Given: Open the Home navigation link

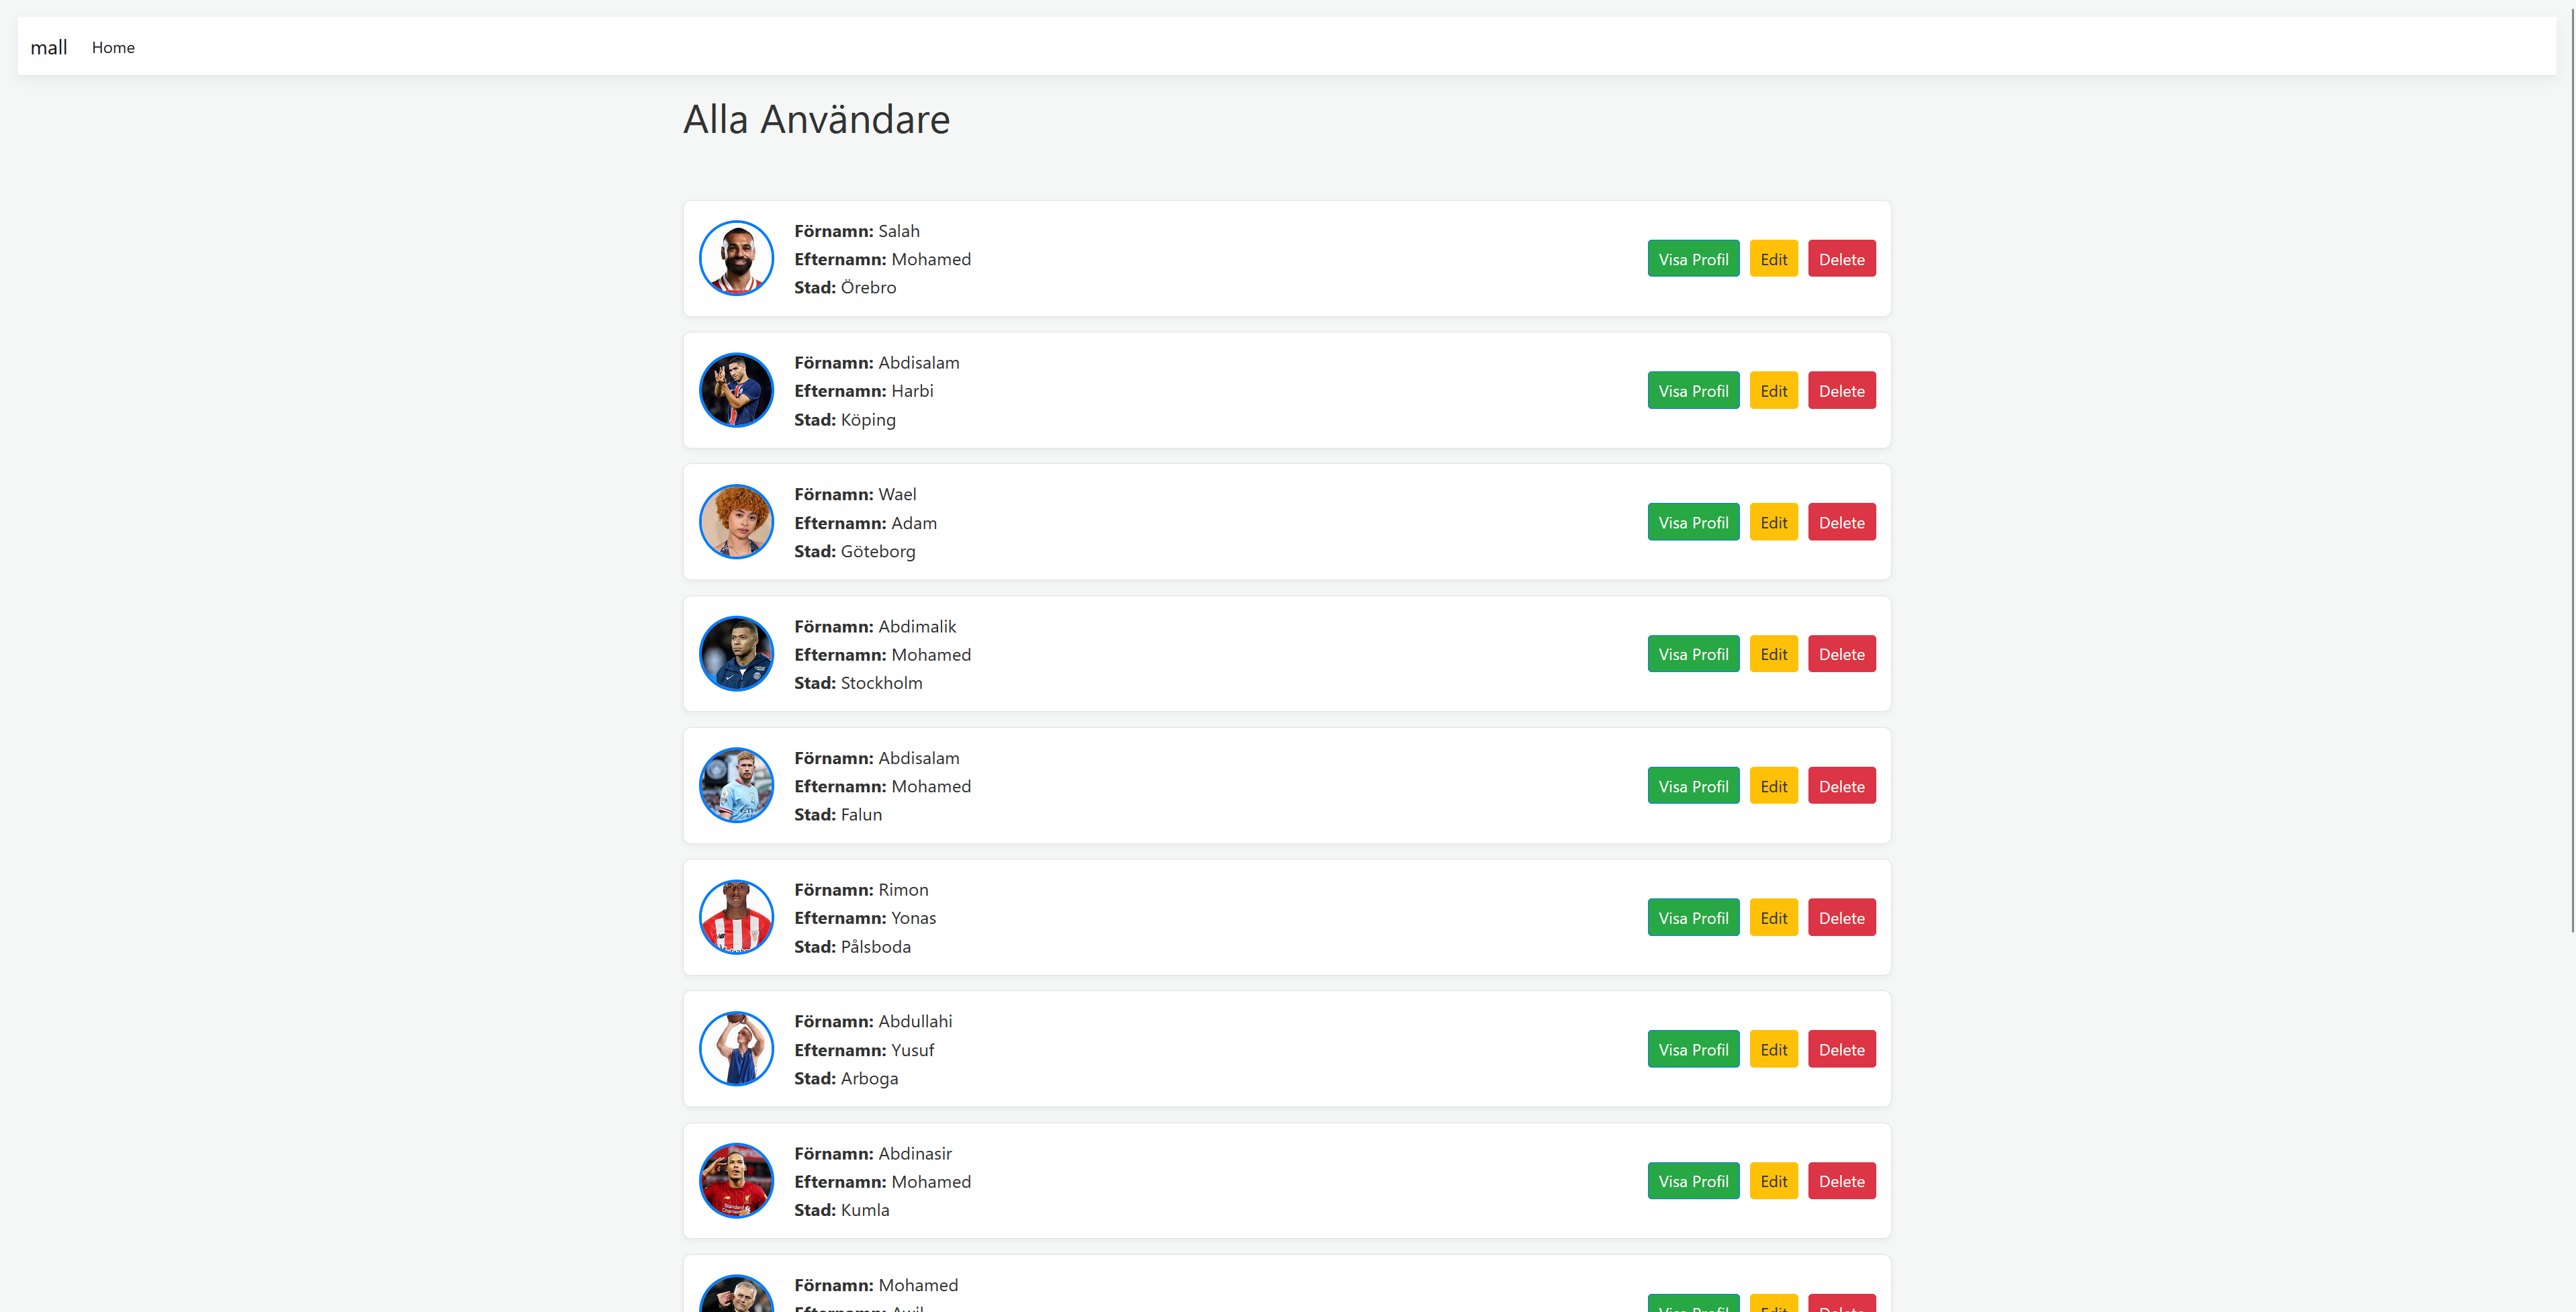Looking at the screenshot, I should pos(113,47).
